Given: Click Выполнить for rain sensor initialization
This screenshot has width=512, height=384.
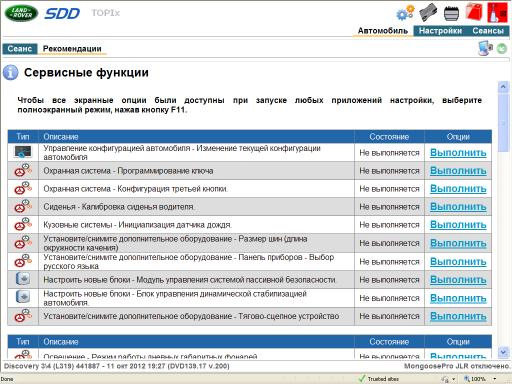Looking at the screenshot, I should point(458,225).
